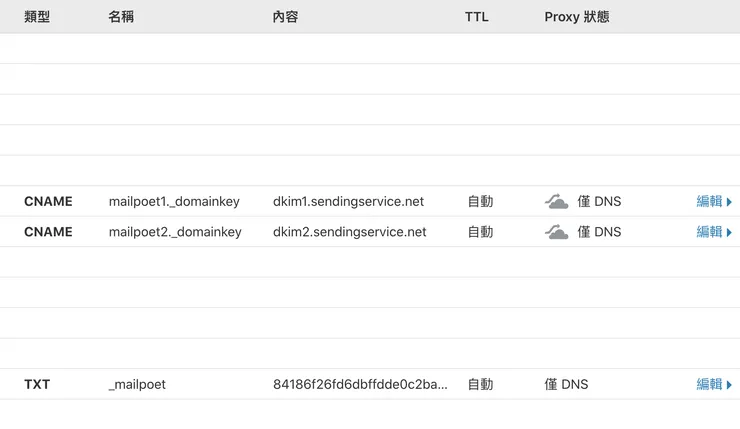This screenshot has width=740, height=429.
Task: Click the gray cloud icon for mailpoet1._domainkey
Action: [557, 202]
